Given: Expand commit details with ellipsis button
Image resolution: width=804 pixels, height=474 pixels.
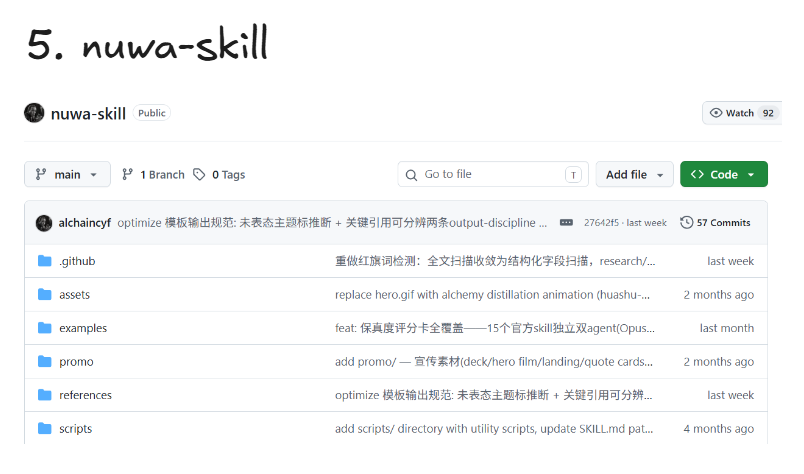Looking at the screenshot, I should [566, 223].
